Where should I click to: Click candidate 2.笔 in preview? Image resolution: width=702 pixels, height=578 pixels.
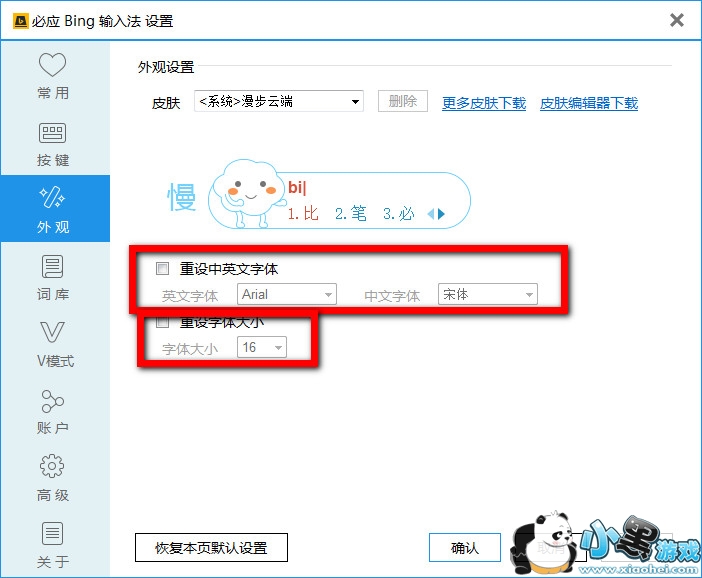click(x=351, y=214)
